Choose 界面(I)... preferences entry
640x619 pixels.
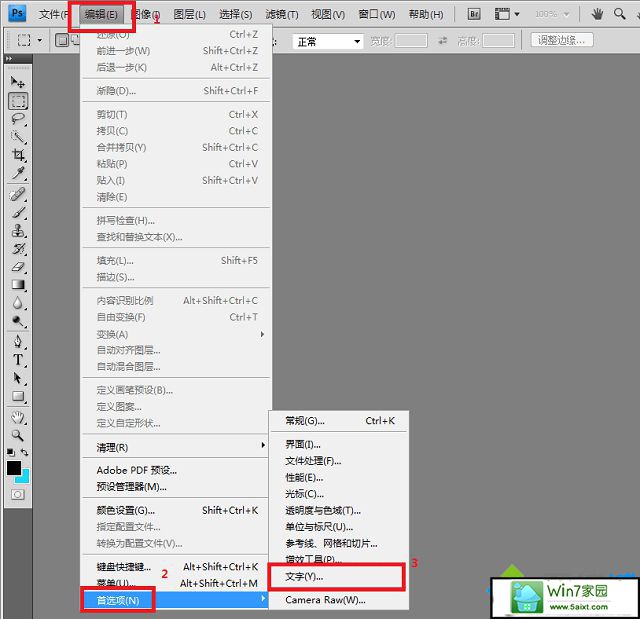[338, 444]
